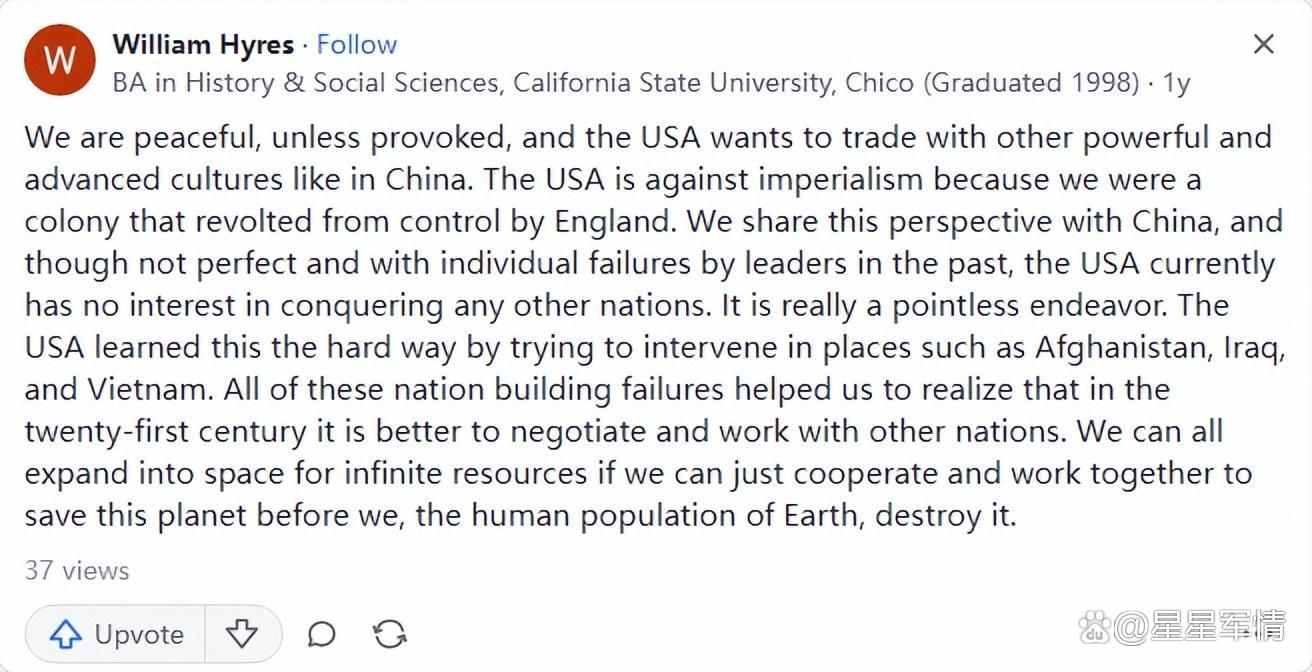Image resolution: width=1312 pixels, height=672 pixels.
Task: Click the paw logo in the watermark
Action: coord(1094,628)
